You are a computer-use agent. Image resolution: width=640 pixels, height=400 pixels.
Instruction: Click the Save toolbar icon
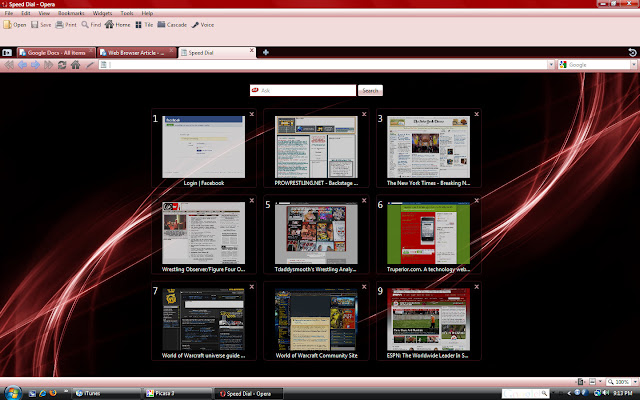(x=40, y=24)
